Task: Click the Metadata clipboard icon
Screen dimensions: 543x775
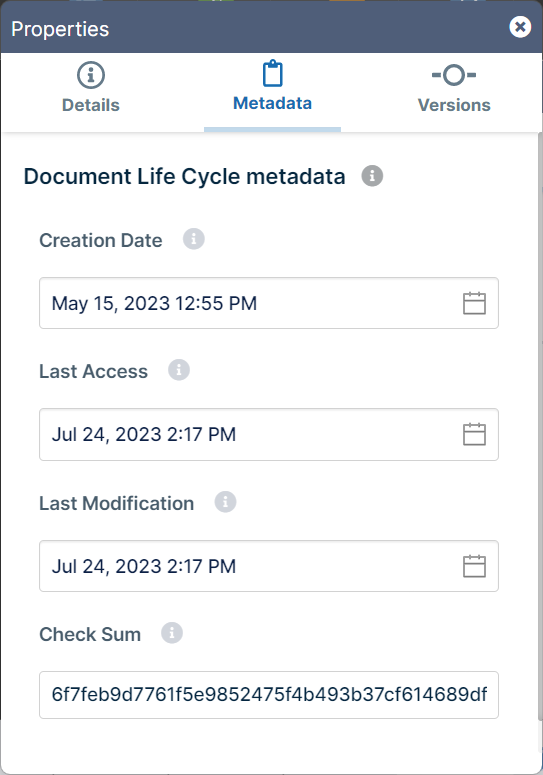Action: click(272, 74)
